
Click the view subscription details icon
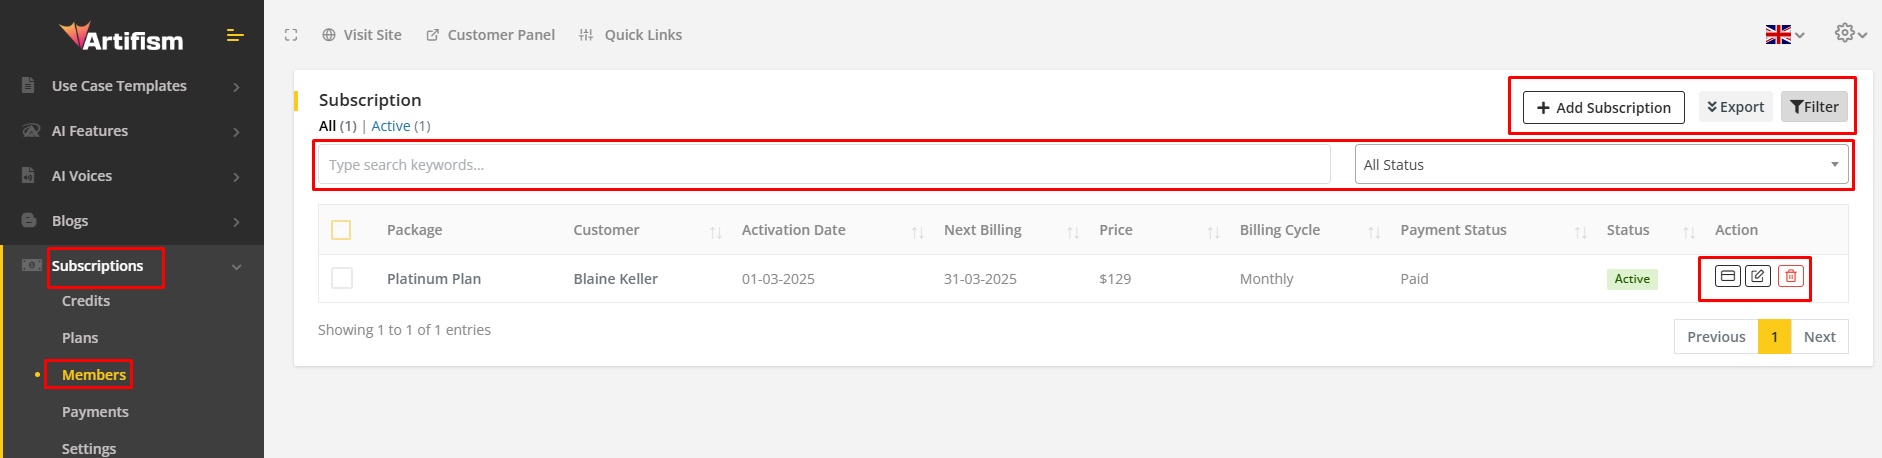tap(1727, 276)
